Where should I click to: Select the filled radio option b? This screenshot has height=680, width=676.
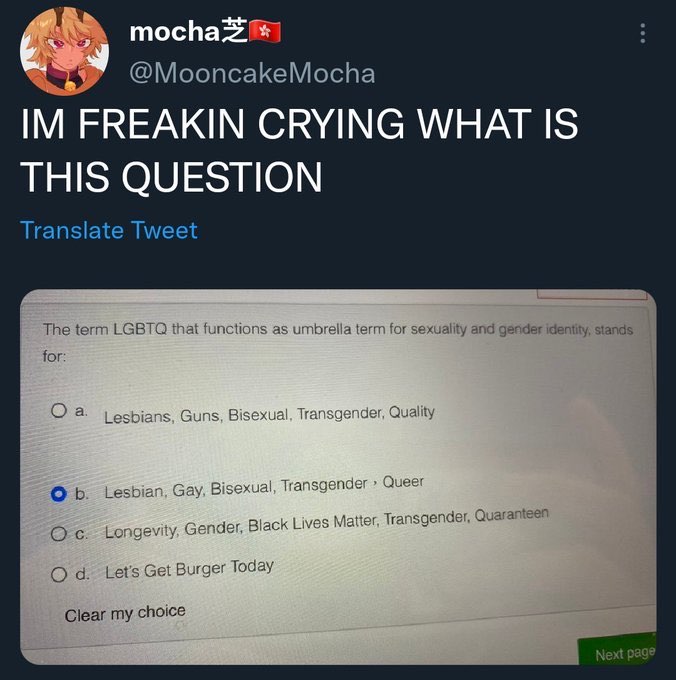(x=59, y=494)
